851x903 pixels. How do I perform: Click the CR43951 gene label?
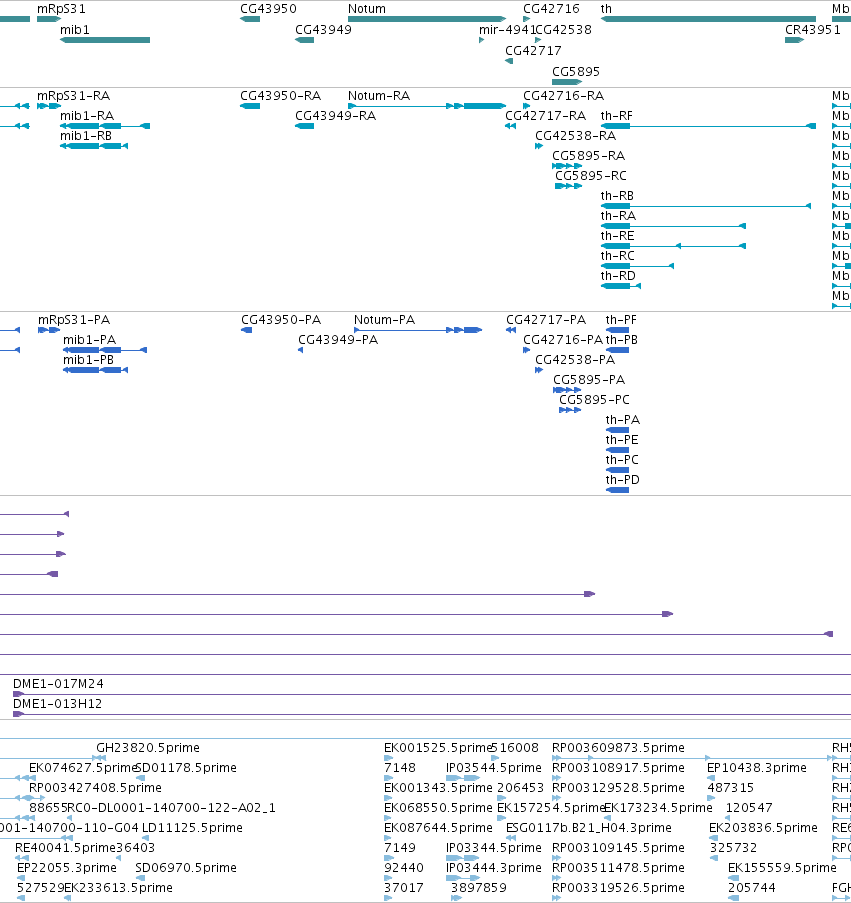pos(812,29)
